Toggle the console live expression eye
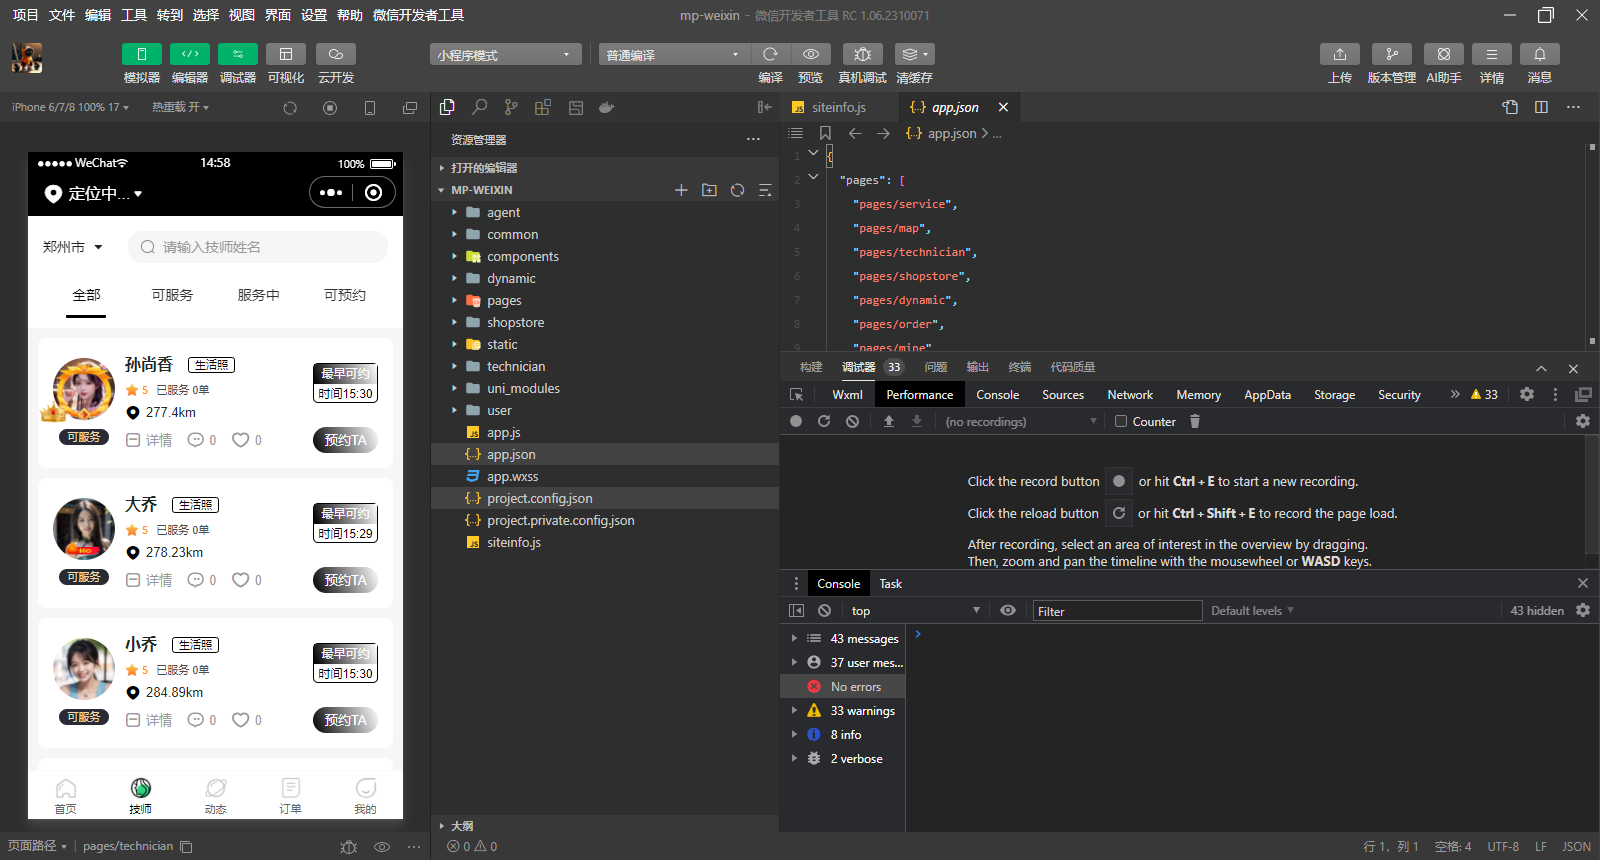The image size is (1600, 860). point(1008,611)
